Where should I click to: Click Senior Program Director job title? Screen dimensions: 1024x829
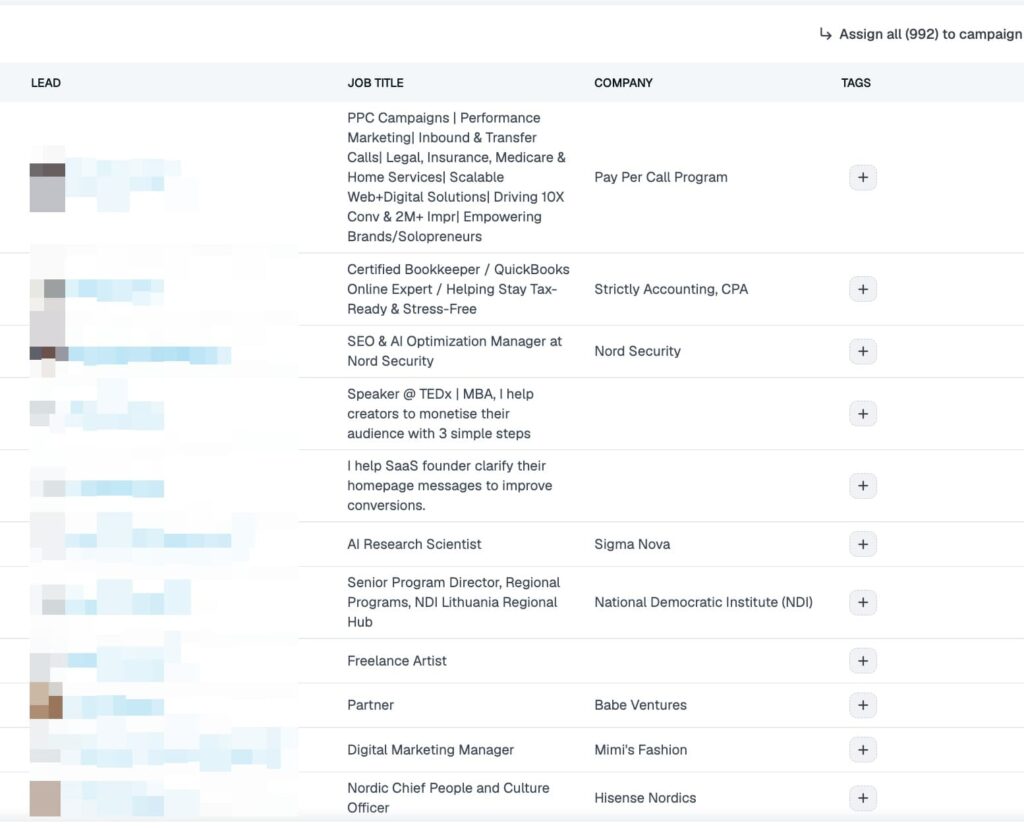tap(453, 602)
